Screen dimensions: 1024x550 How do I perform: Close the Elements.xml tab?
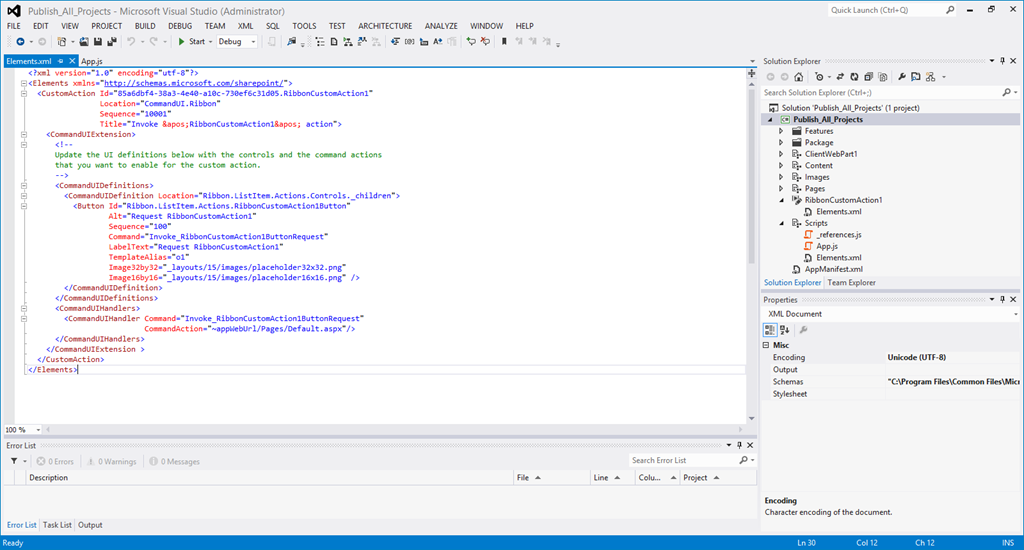coord(72,61)
